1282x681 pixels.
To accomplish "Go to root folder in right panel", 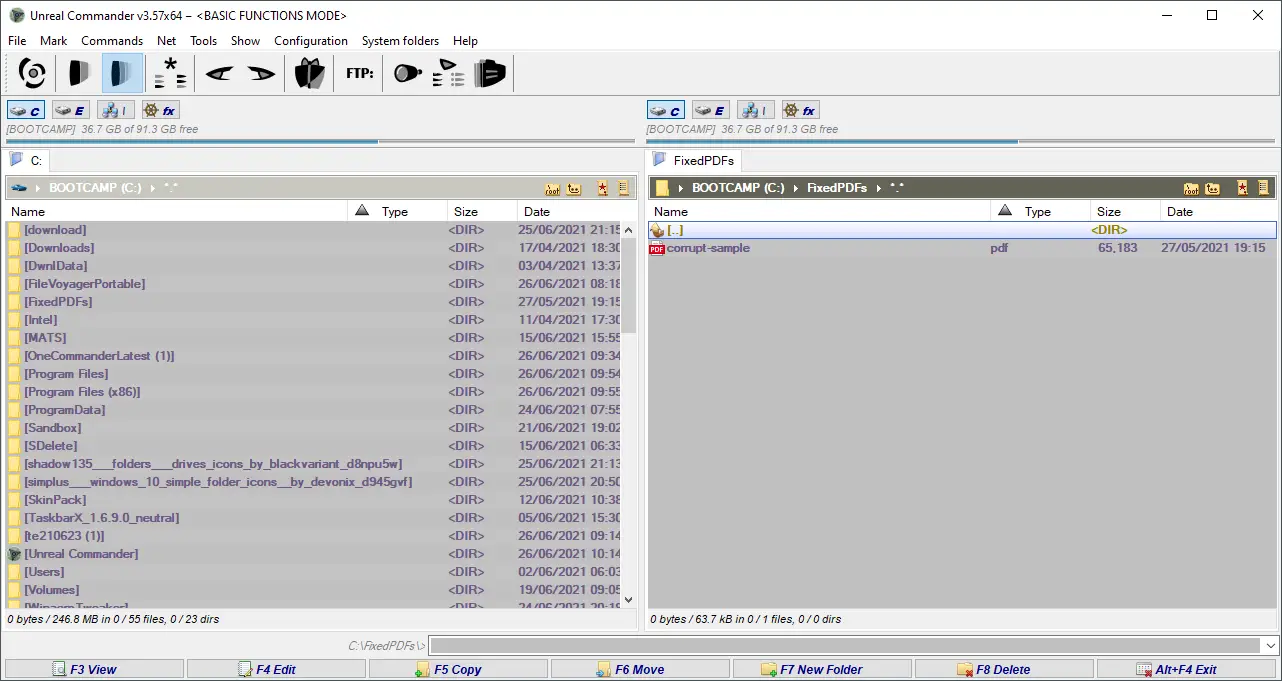I will (x=1192, y=188).
